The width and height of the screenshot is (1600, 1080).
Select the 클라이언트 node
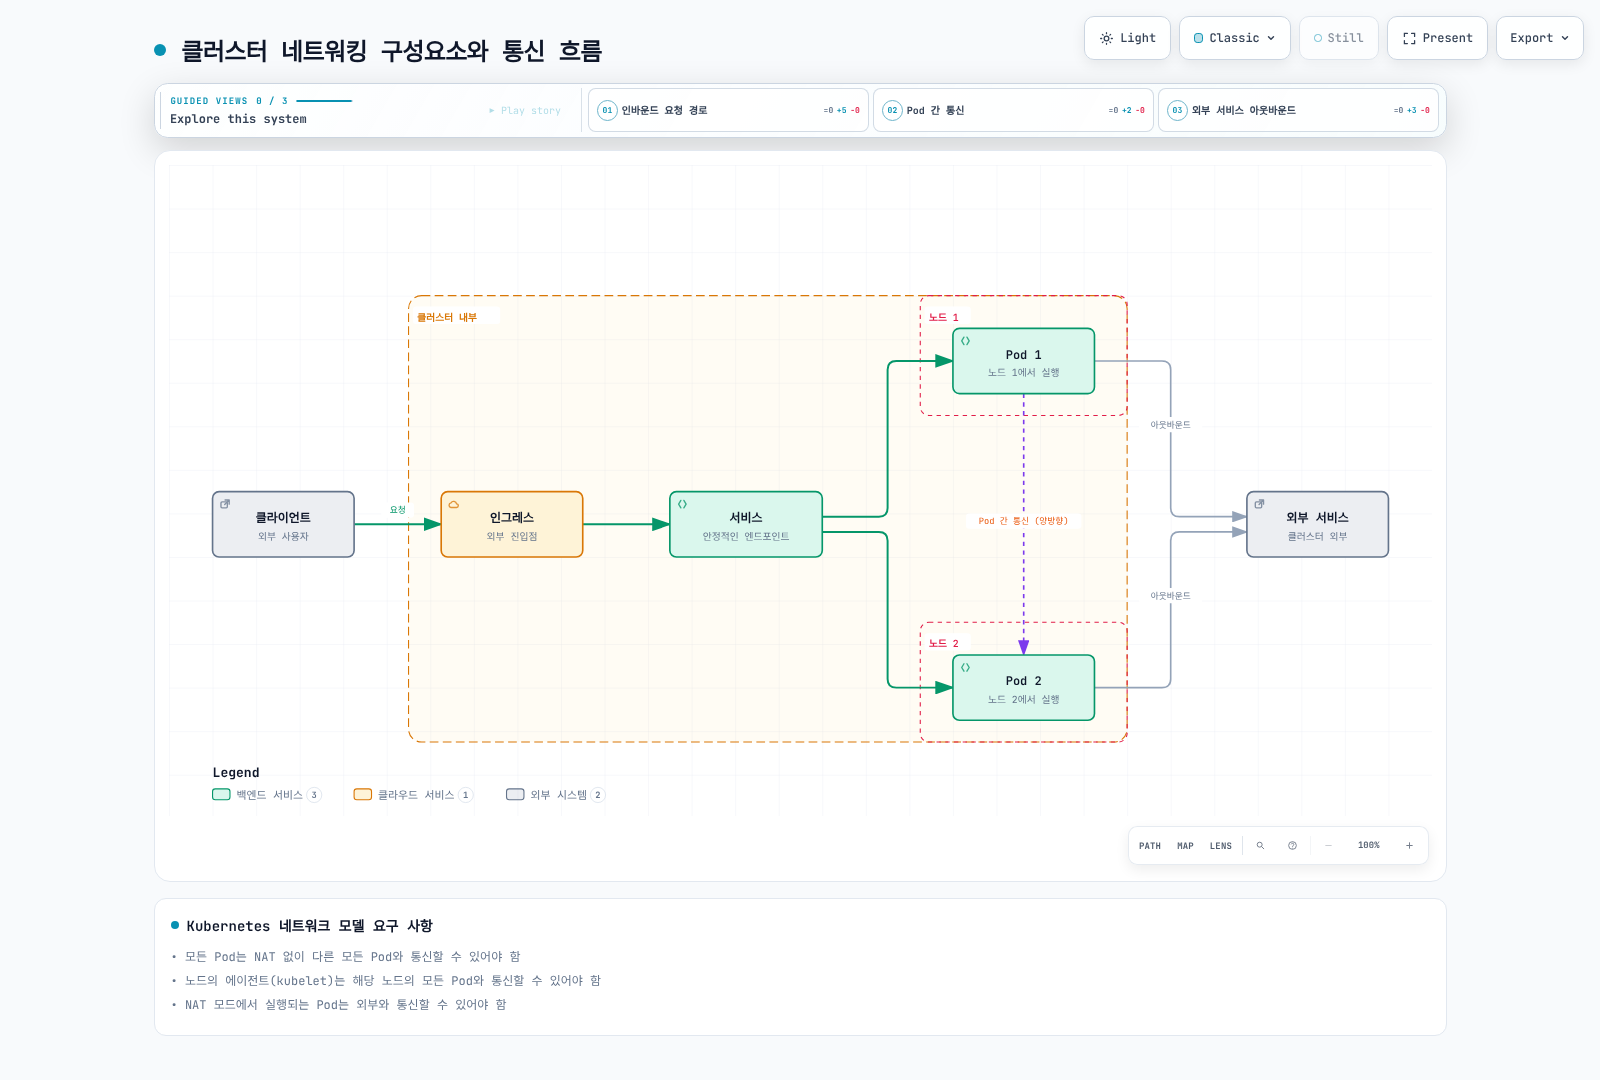pyautogui.click(x=283, y=524)
